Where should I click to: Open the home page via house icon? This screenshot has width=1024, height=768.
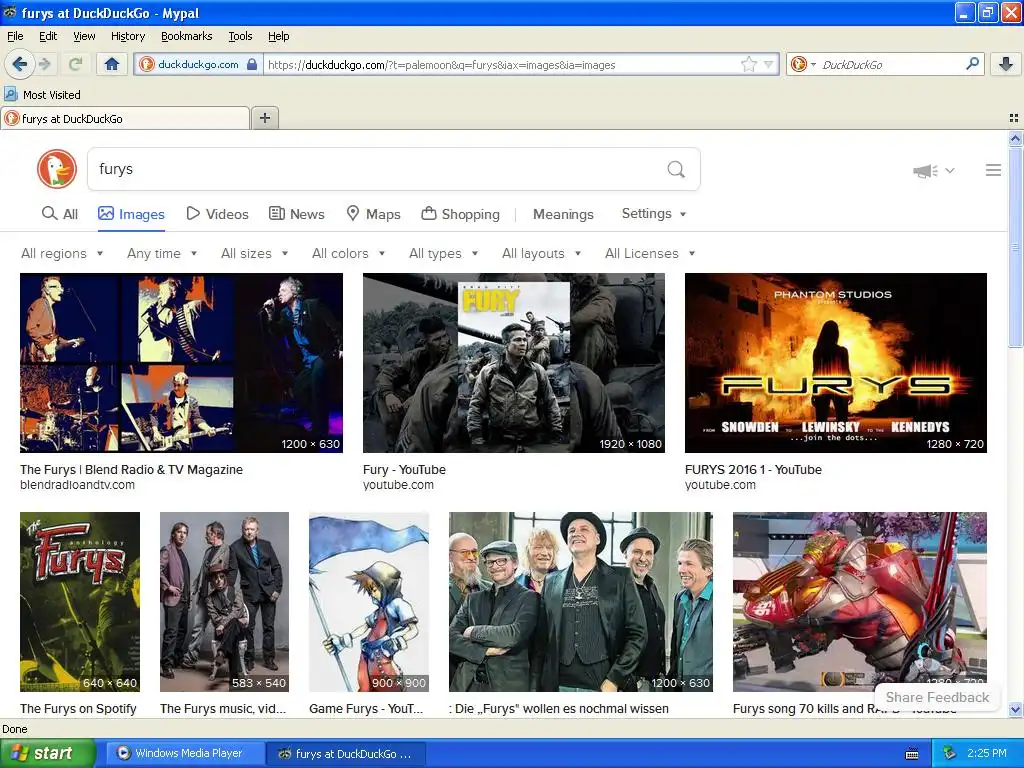[112, 64]
